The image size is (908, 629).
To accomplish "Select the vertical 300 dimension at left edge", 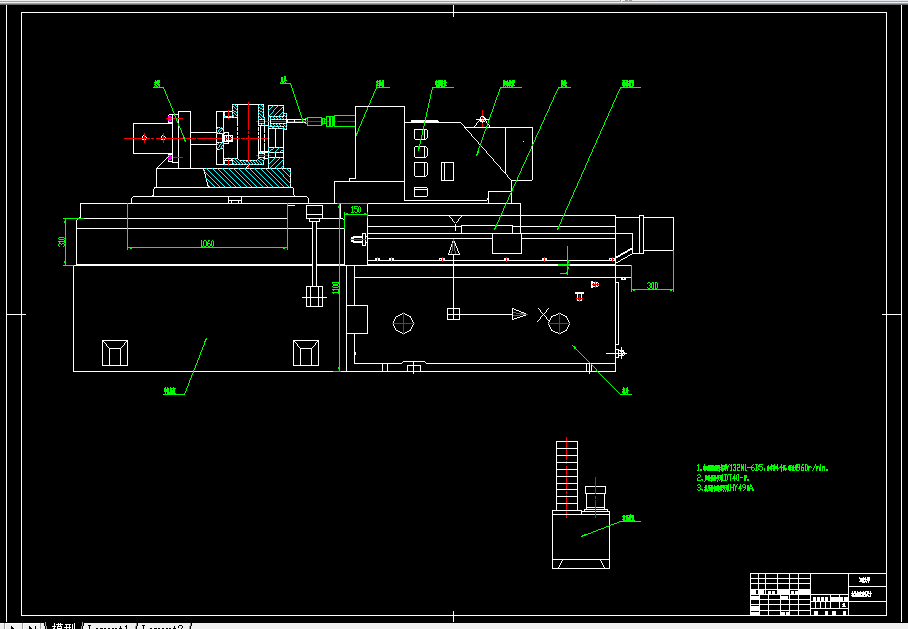I will (x=62, y=241).
